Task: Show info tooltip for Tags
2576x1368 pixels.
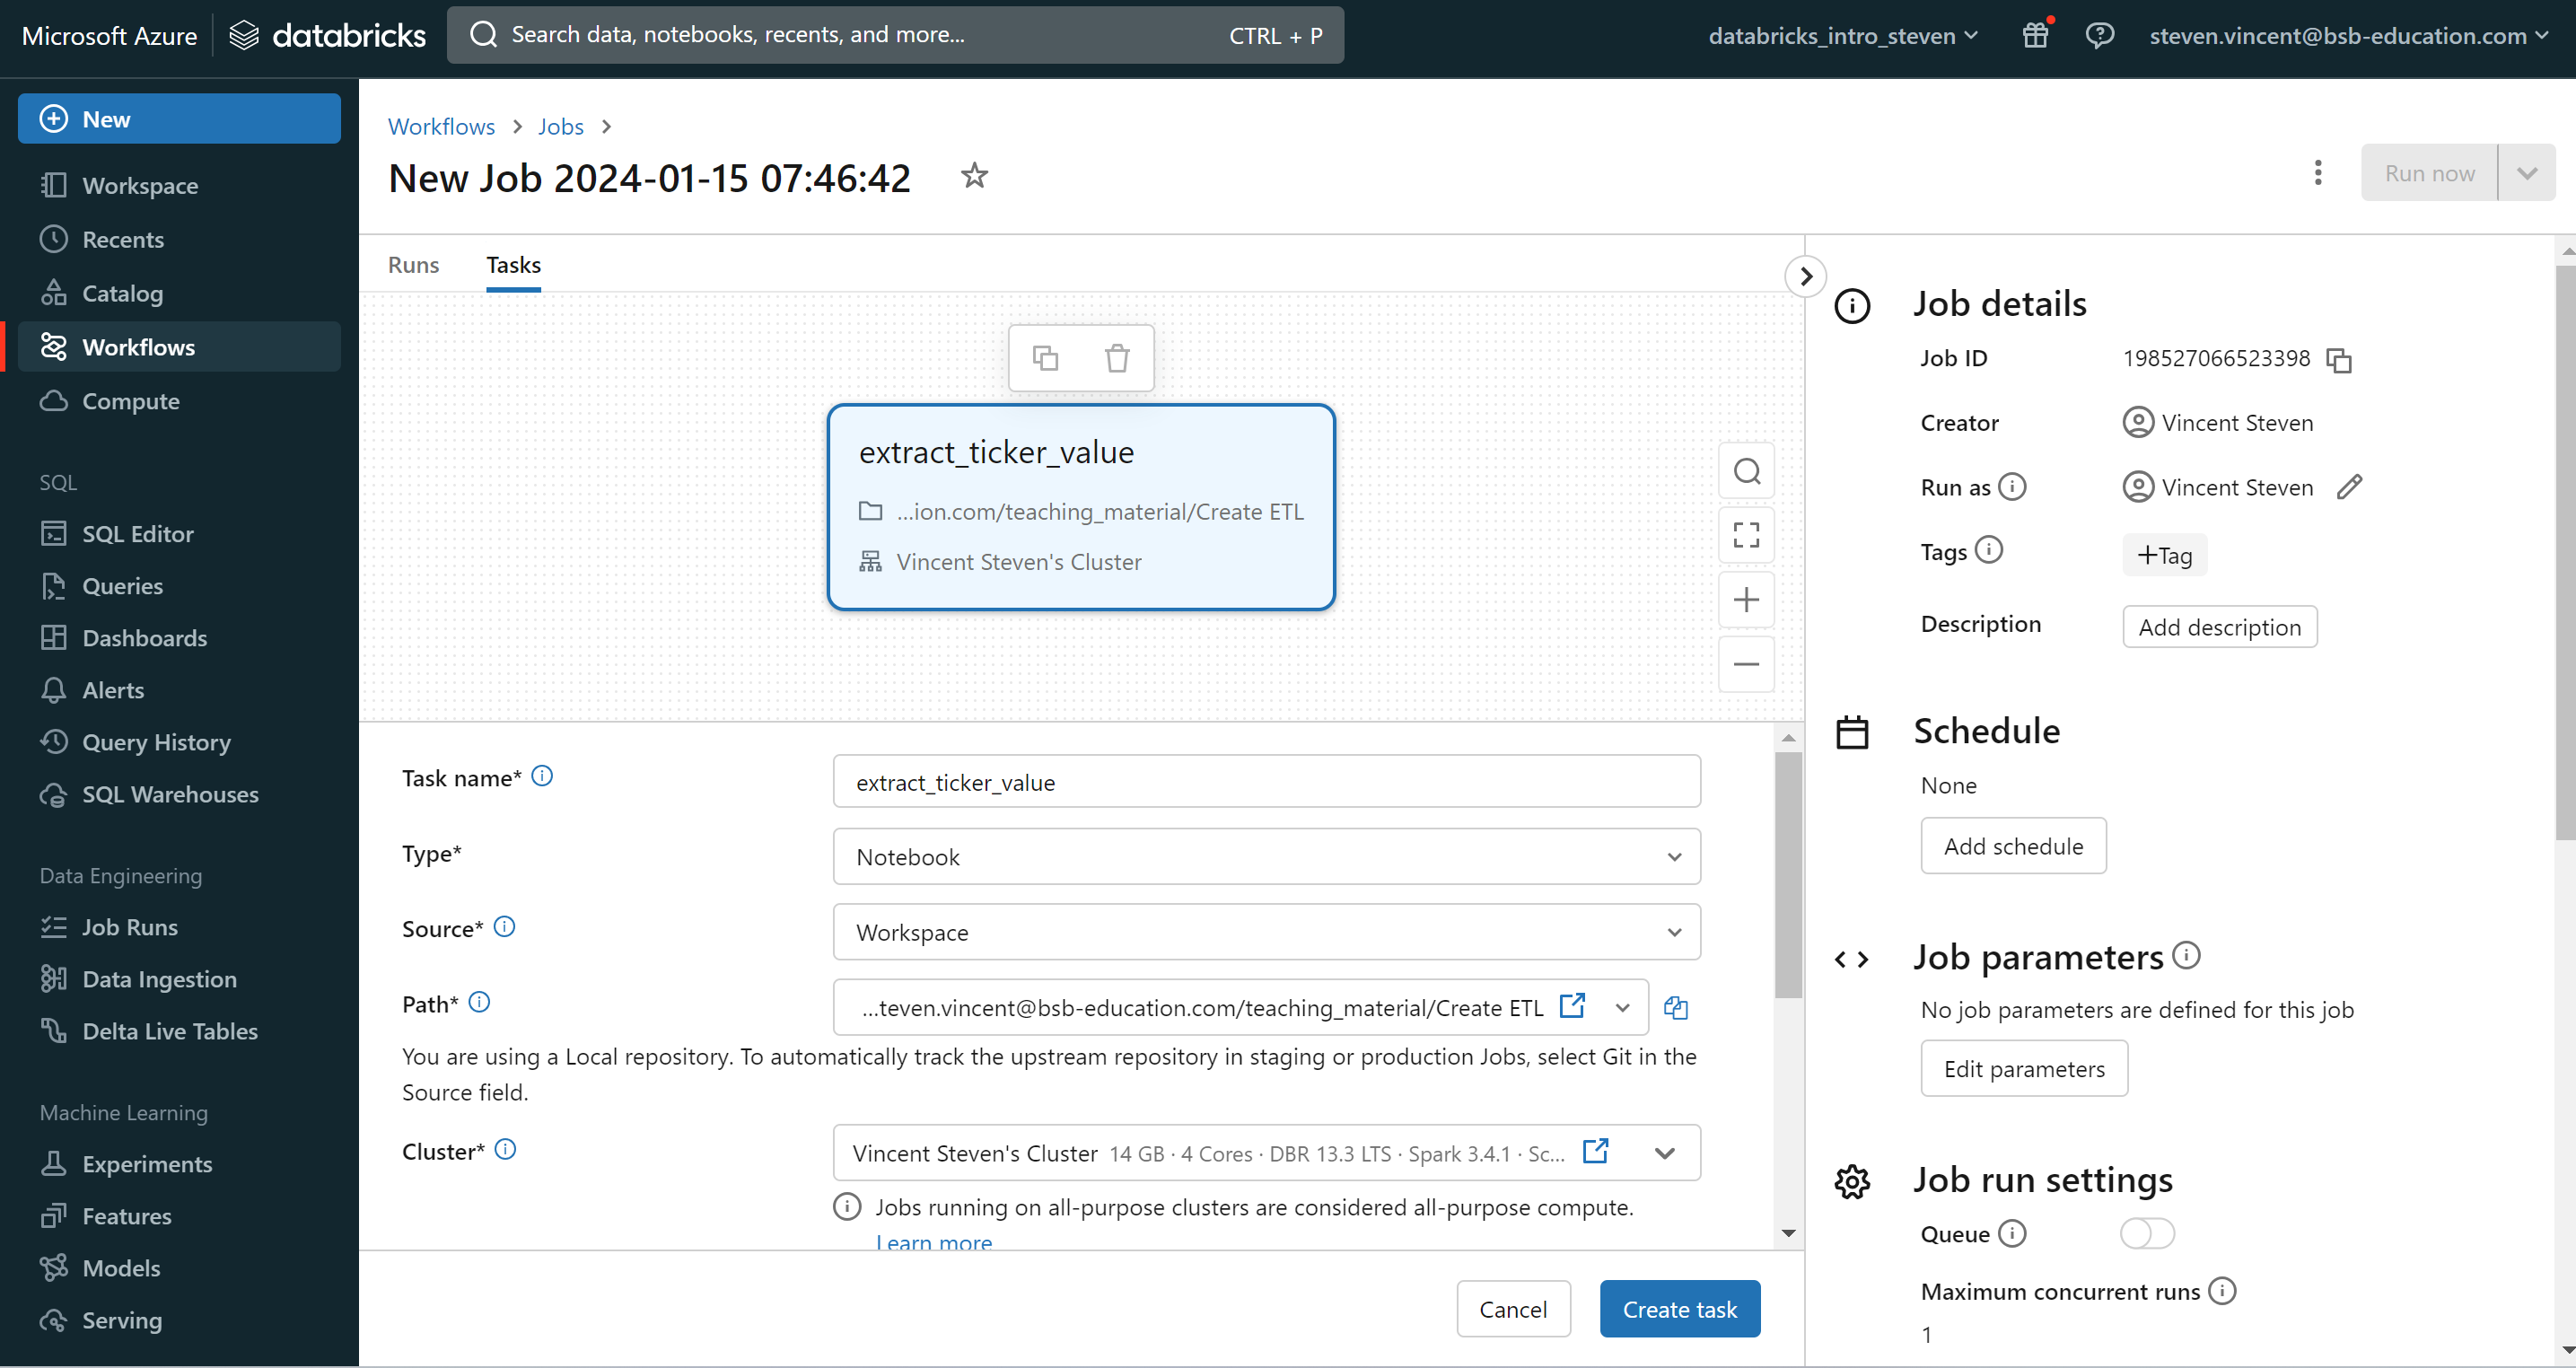Action: (1989, 550)
